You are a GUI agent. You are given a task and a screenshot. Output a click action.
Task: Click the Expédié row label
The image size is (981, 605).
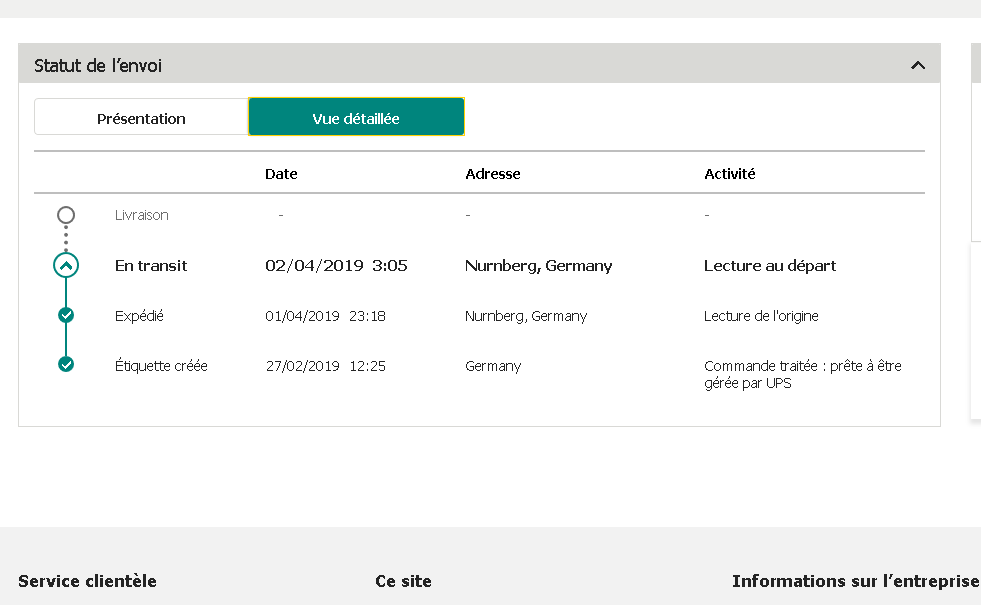pyautogui.click(x=139, y=316)
